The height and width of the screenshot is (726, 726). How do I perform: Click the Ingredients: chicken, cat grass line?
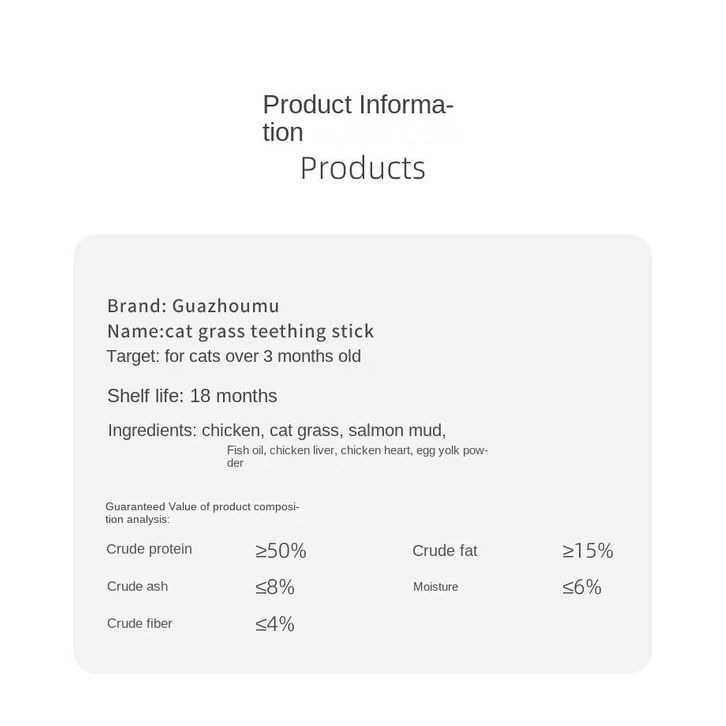(276, 431)
